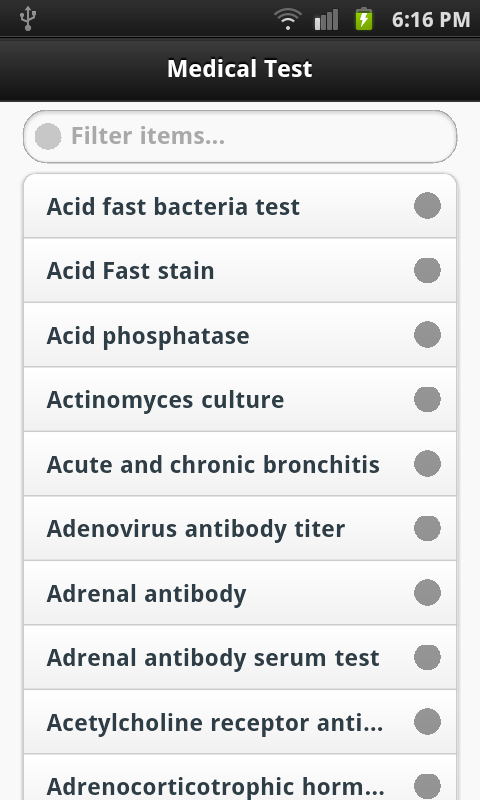
Task: Expand the Adrenocorticotrophic horm... row indicator
Action: click(x=427, y=786)
